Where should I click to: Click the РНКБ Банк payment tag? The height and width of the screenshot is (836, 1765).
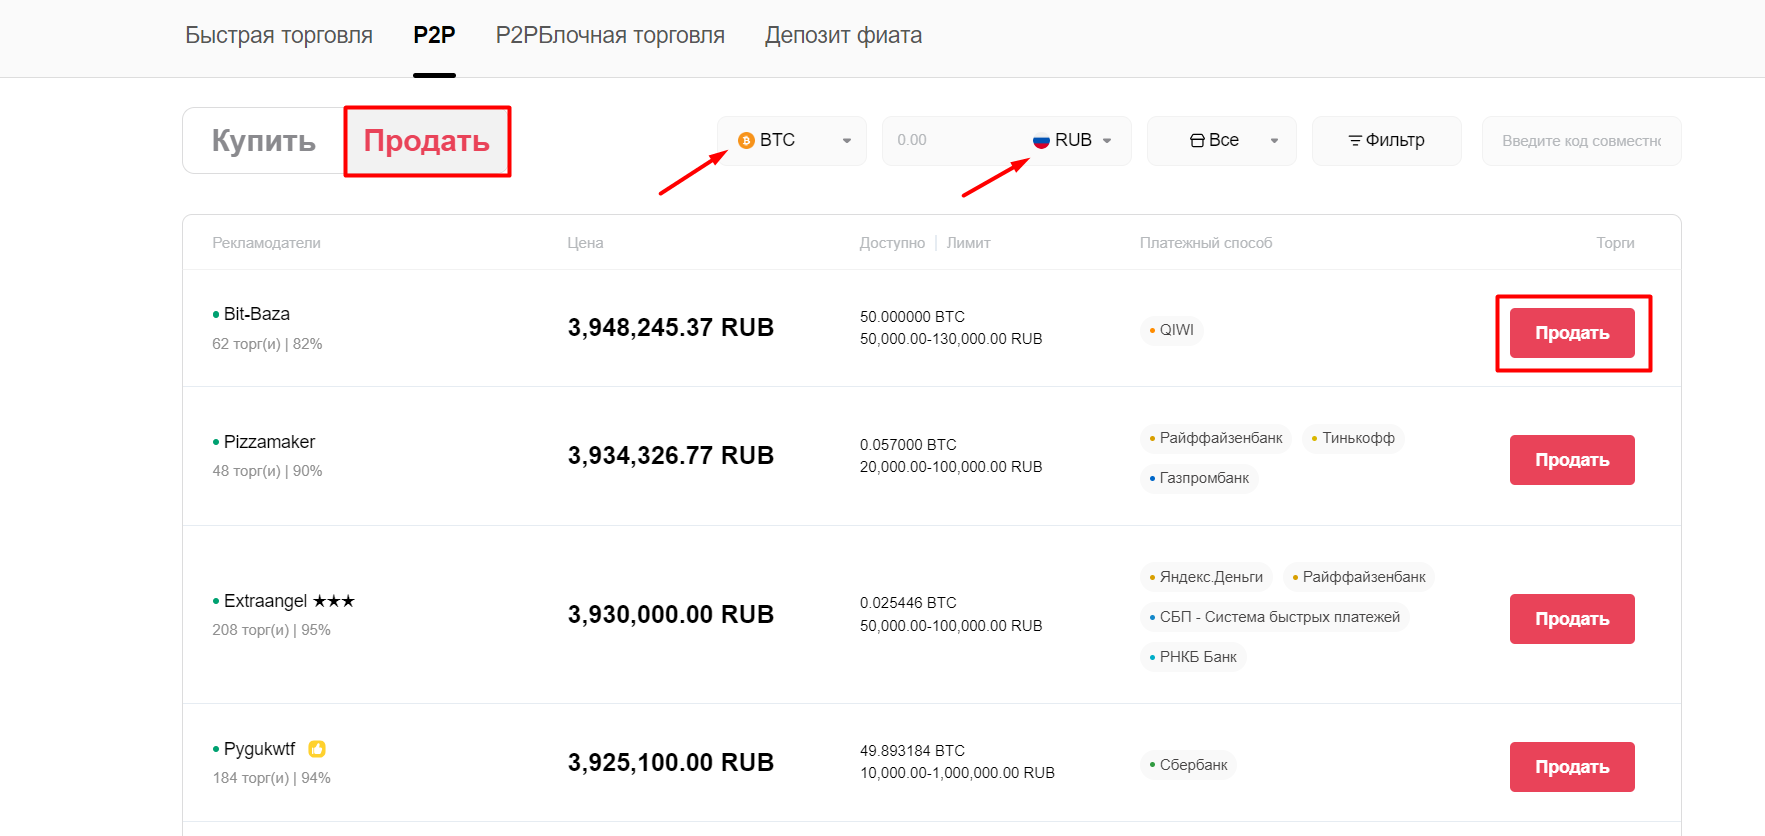[x=1193, y=657]
